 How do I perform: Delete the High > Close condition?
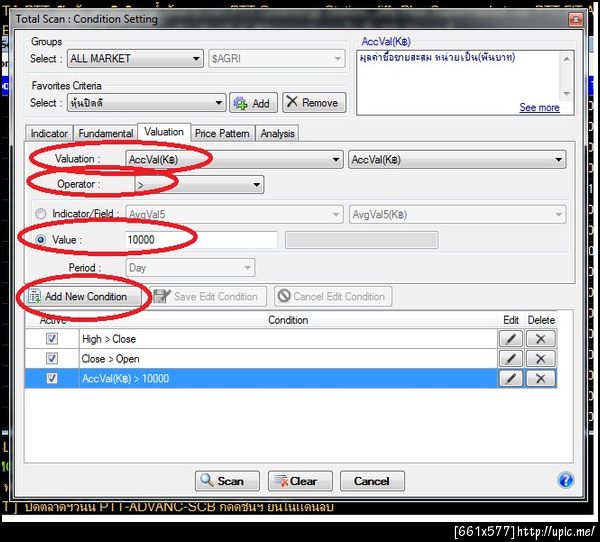click(540, 339)
